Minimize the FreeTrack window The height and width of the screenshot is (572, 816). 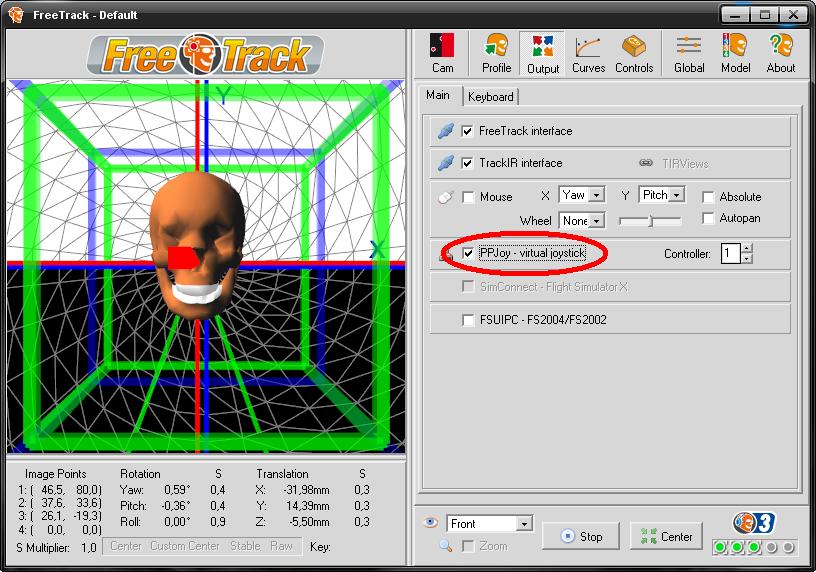735,15
